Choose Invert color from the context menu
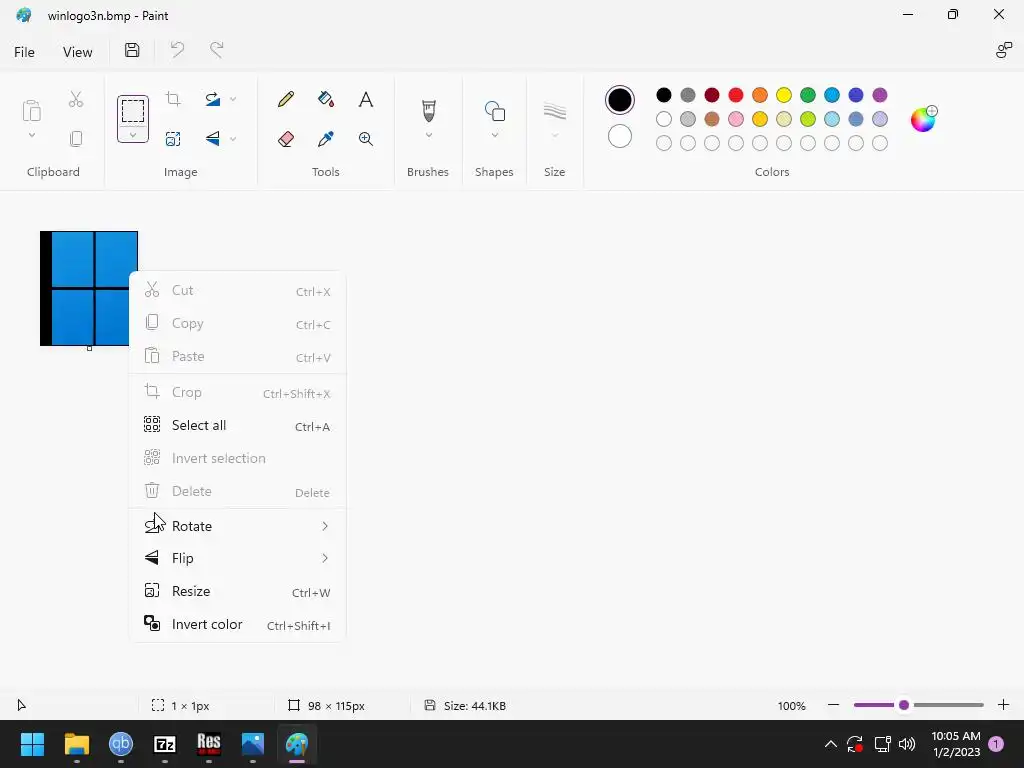 tap(238, 624)
